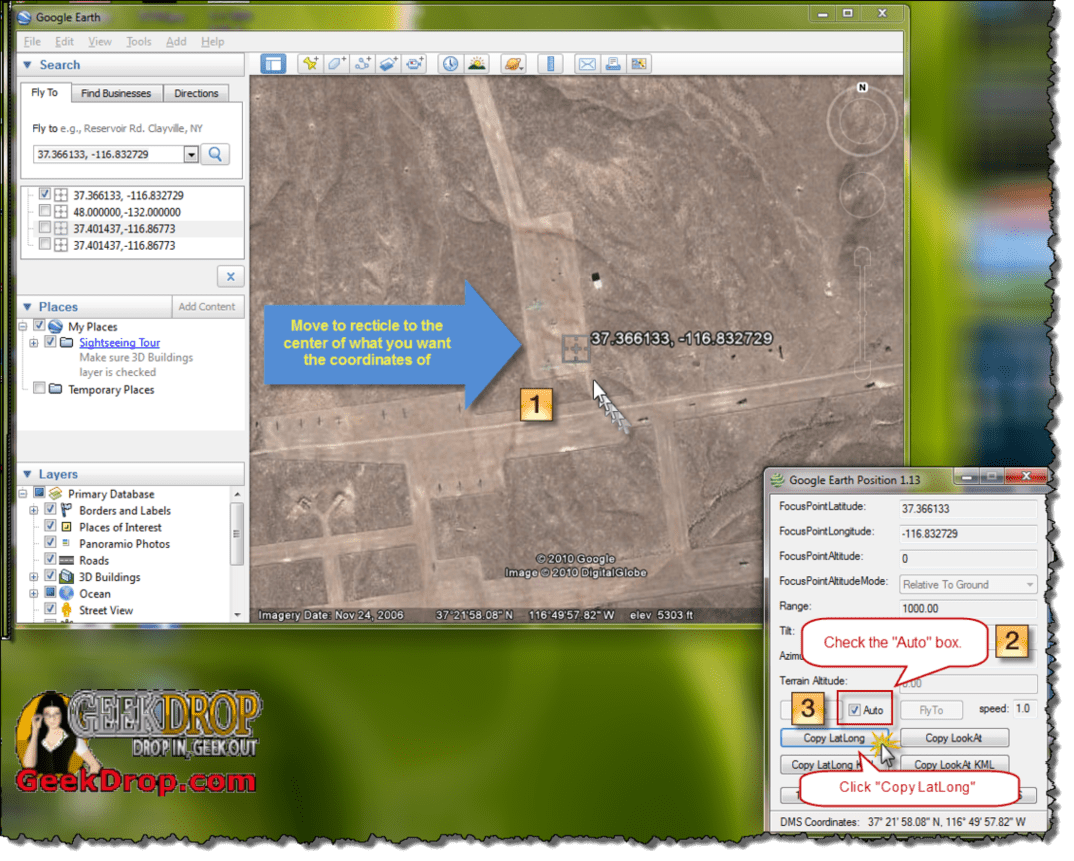Click the folder icon beside Temporary Places
This screenshot has height=861, width=1074.
click(x=56, y=389)
